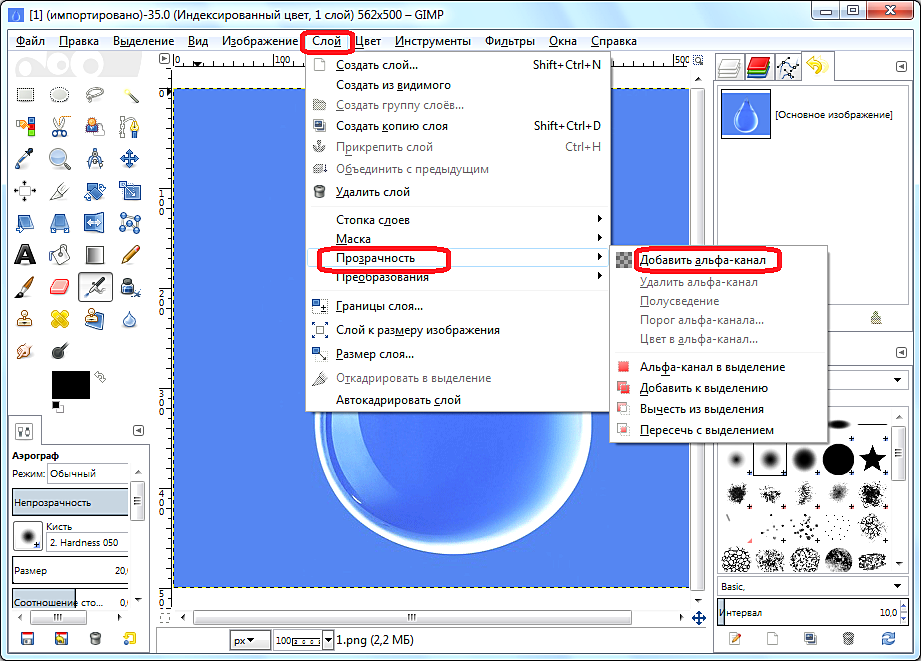
Task: Open the Layers dialog tab
Action: 729,68
